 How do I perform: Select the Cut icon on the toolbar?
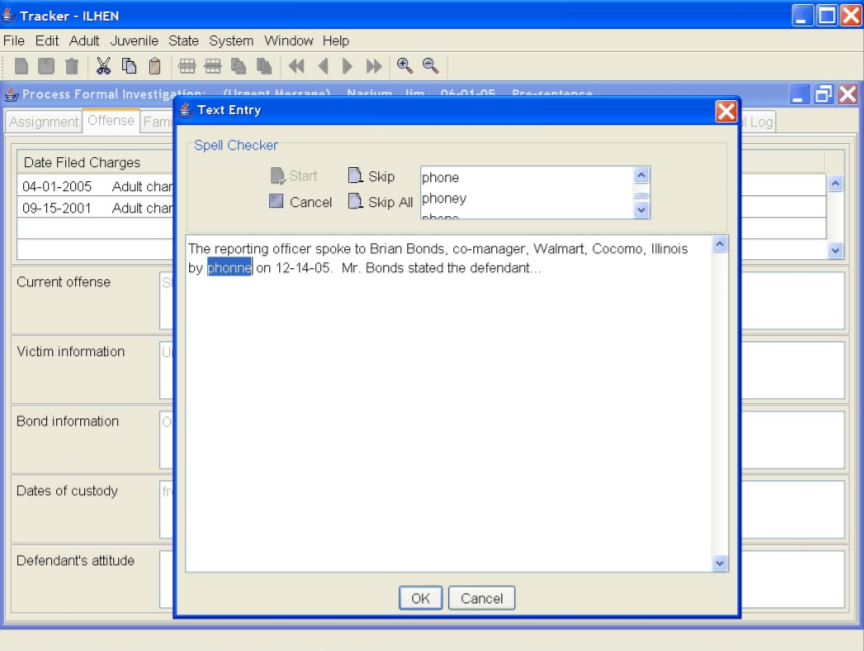(102, 66)
